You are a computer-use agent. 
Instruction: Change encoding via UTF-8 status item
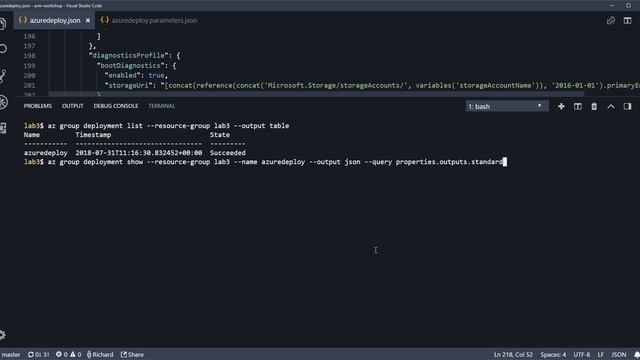coord(582,355)
